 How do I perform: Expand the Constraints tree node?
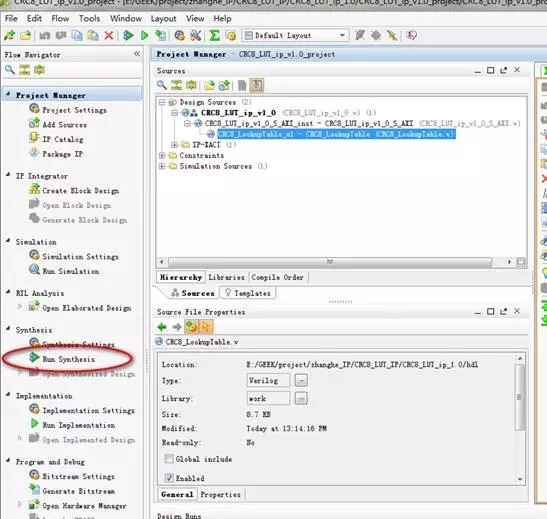tap(162, 155)
